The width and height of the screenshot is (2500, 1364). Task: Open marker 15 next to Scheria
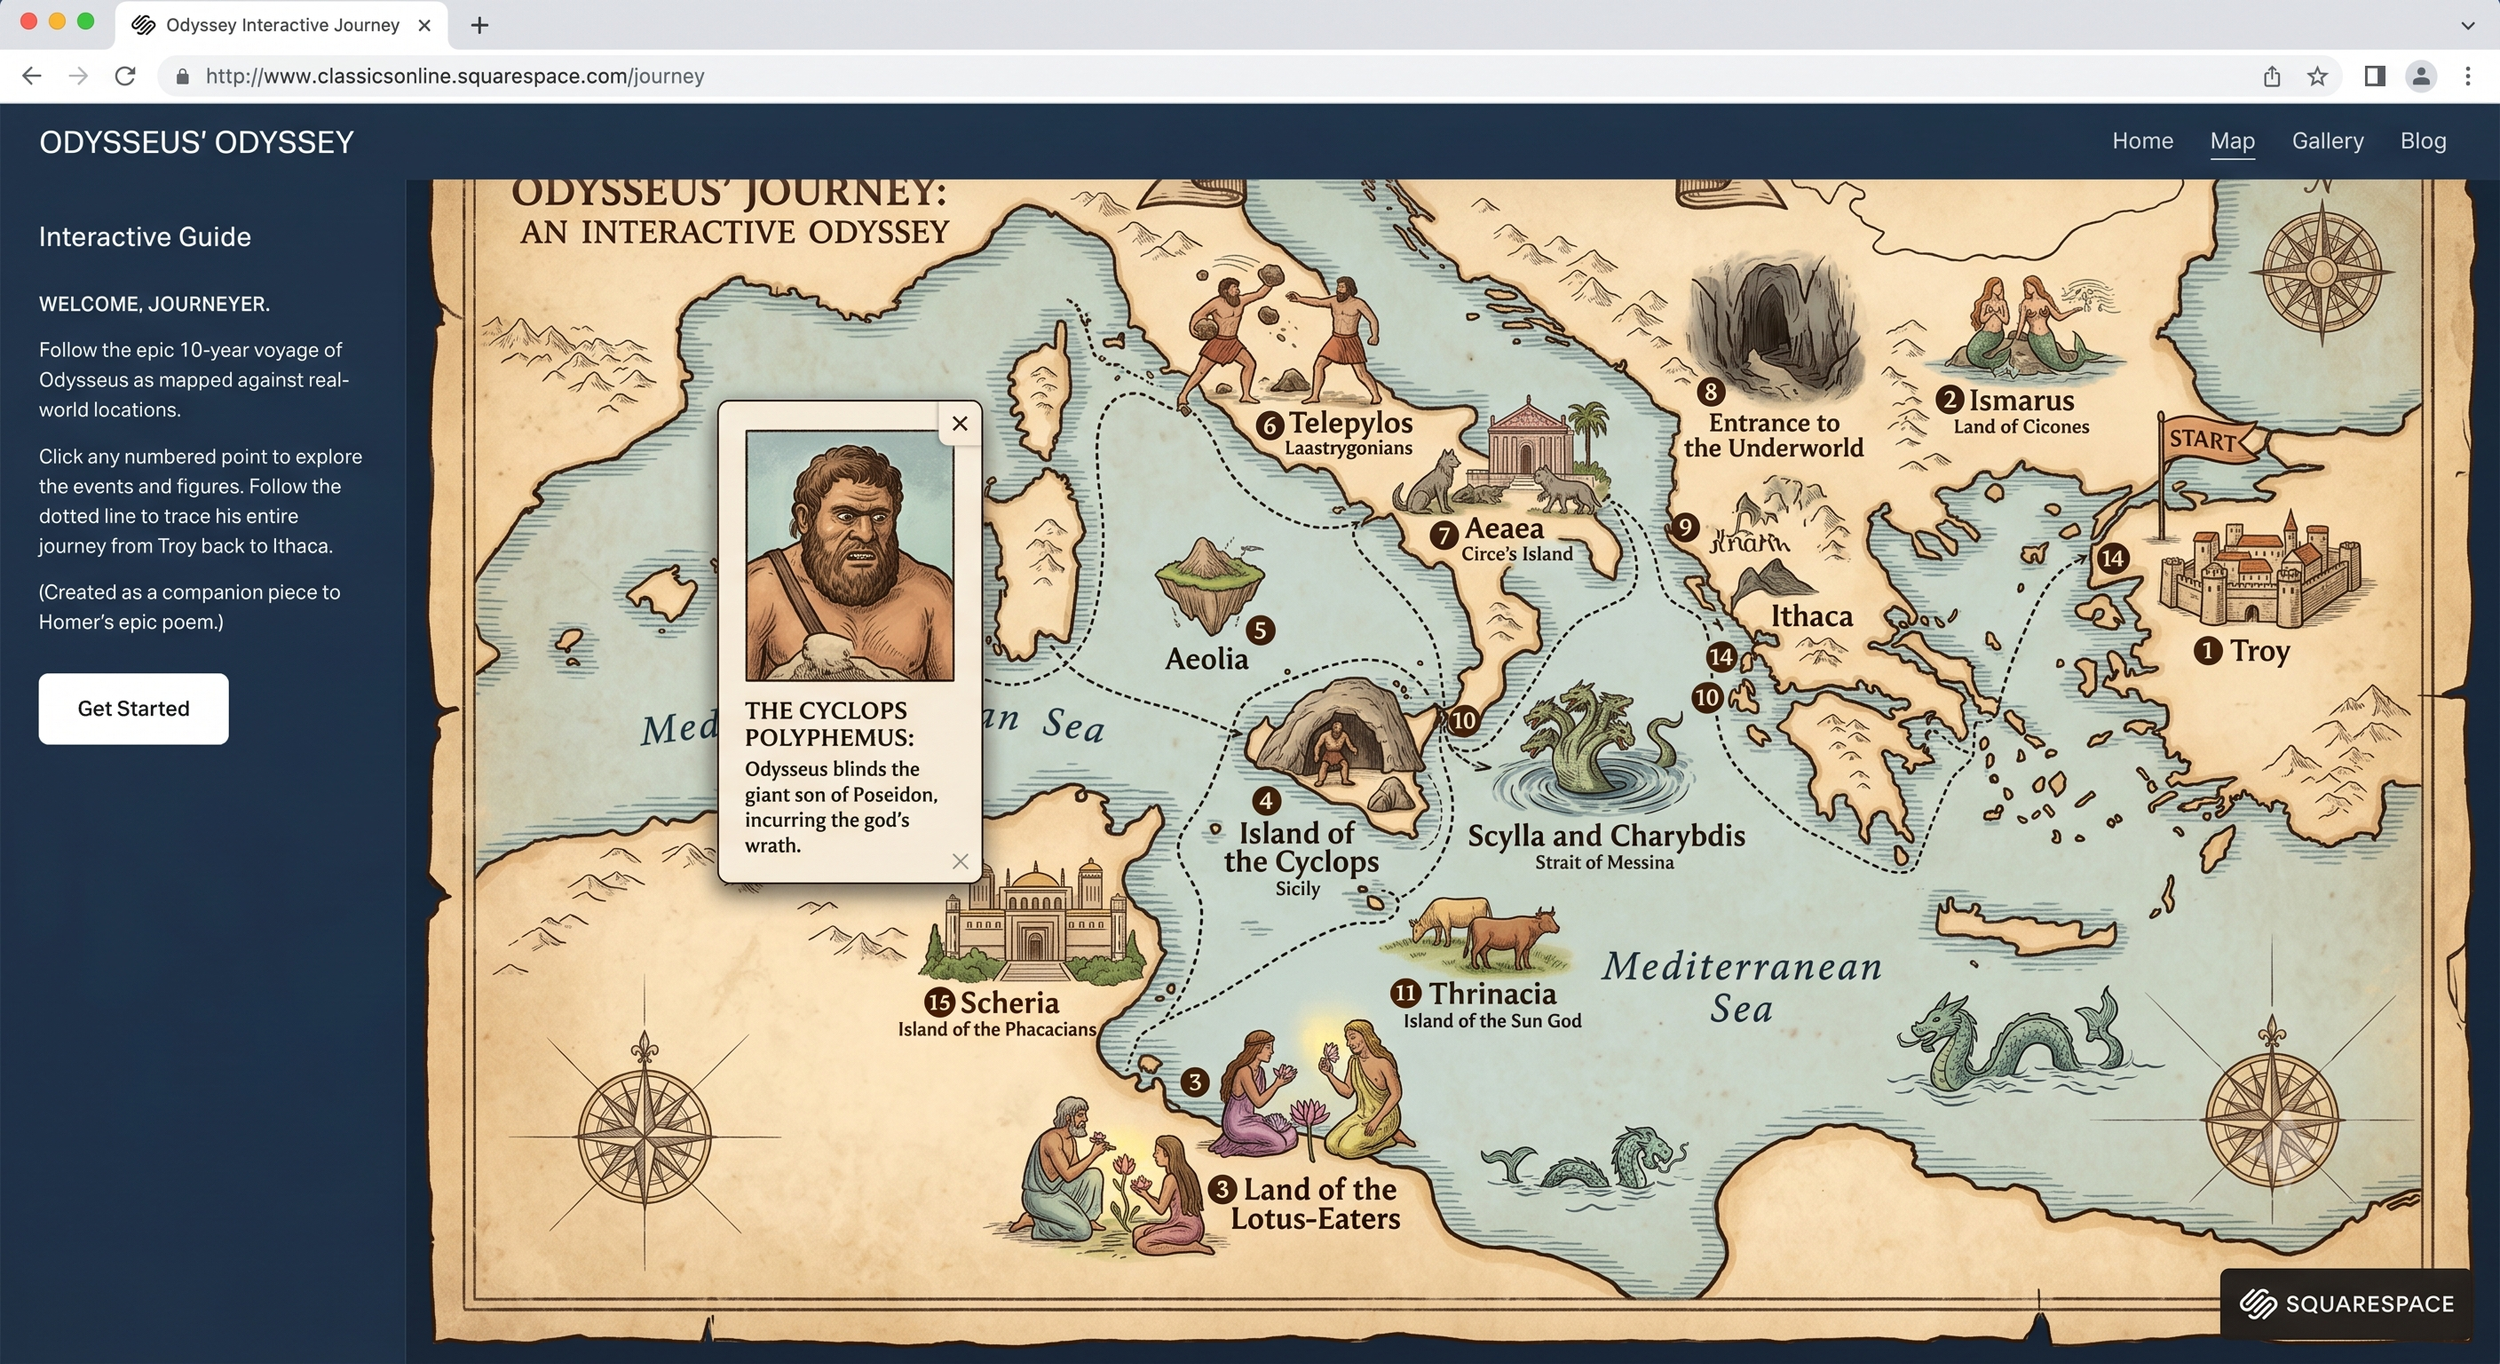(x=939, y=1001)
